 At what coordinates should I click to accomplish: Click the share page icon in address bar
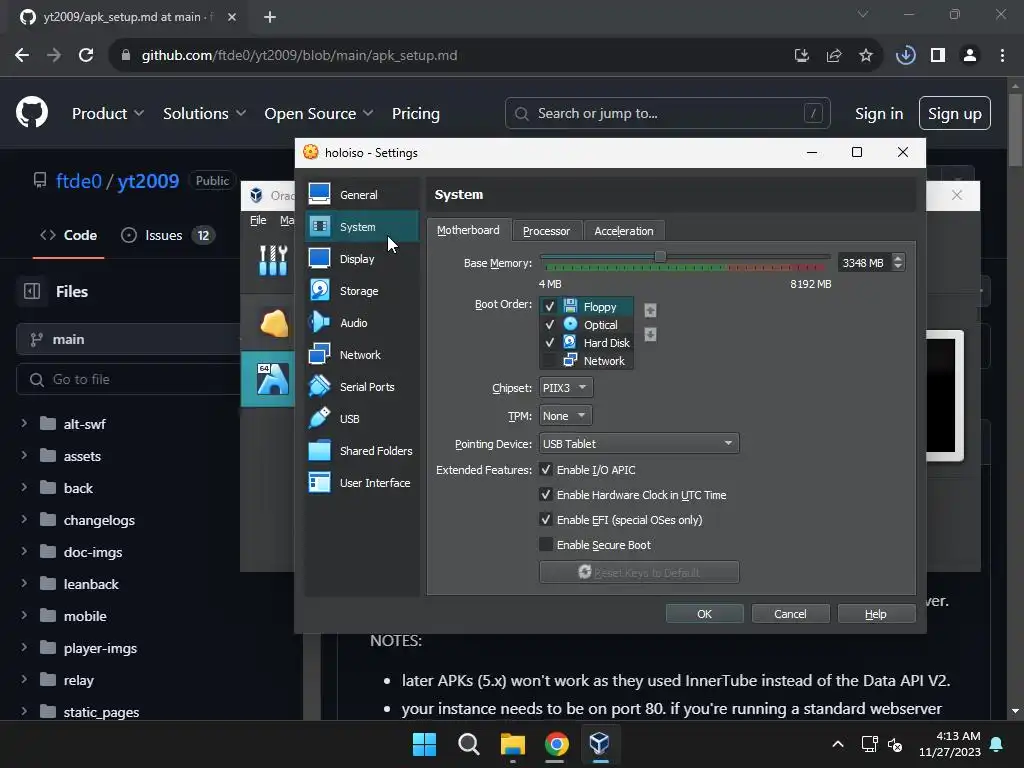[x=834, y=56]
